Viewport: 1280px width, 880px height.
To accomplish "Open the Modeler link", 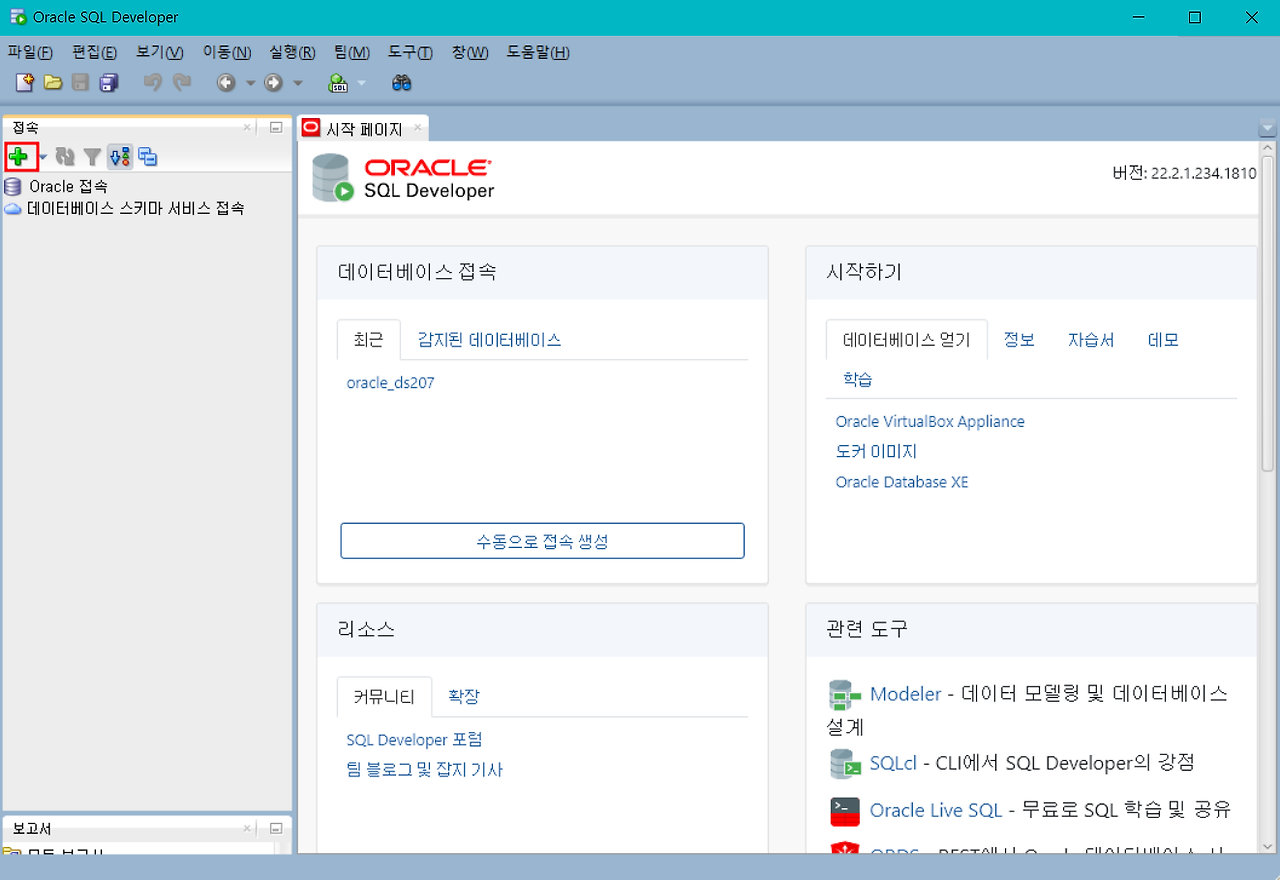I will [x=906, y=694].
